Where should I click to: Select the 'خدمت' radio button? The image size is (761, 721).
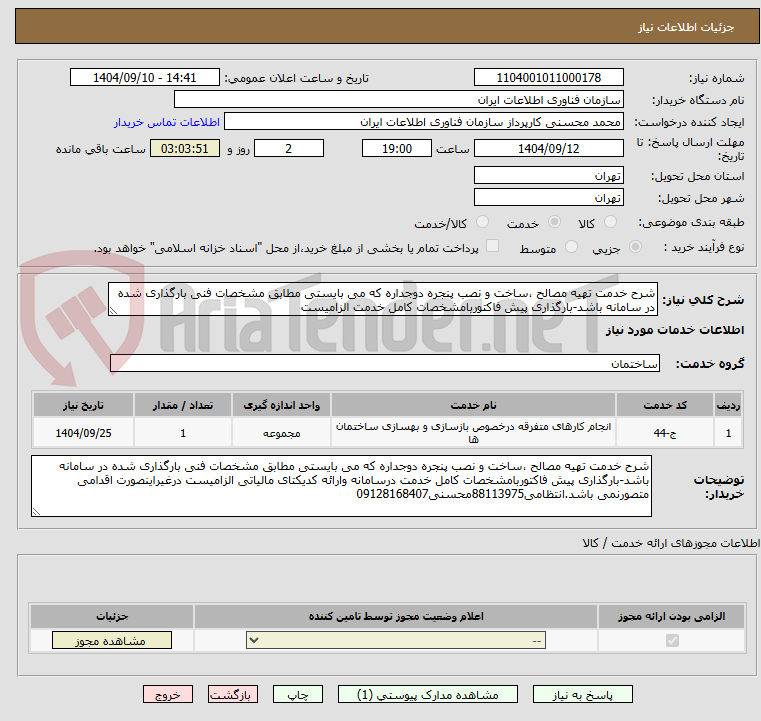point(554,222)
